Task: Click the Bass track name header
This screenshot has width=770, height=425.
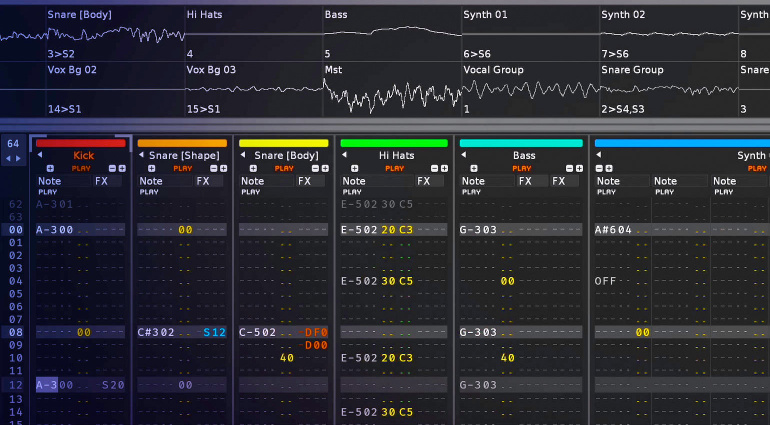Action: click(x=524, y=156)
